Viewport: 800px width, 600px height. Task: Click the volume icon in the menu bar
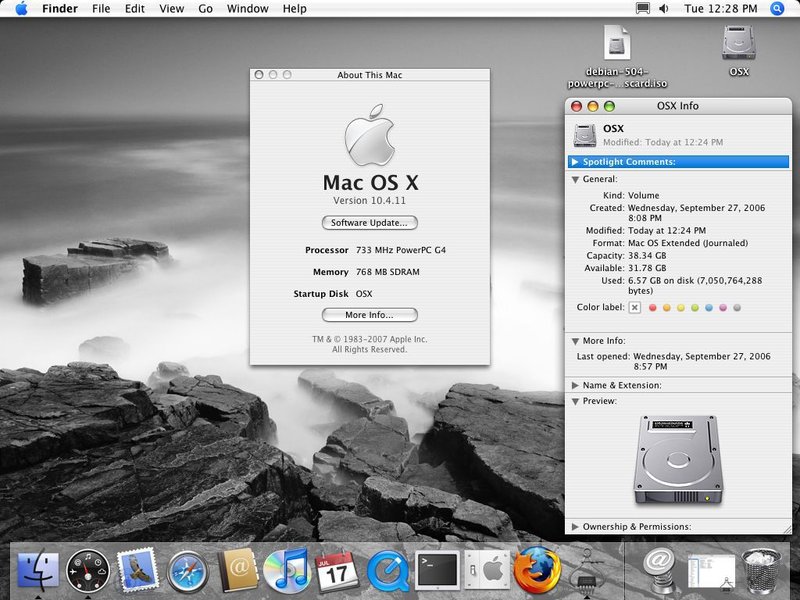[x=664, y=9]
